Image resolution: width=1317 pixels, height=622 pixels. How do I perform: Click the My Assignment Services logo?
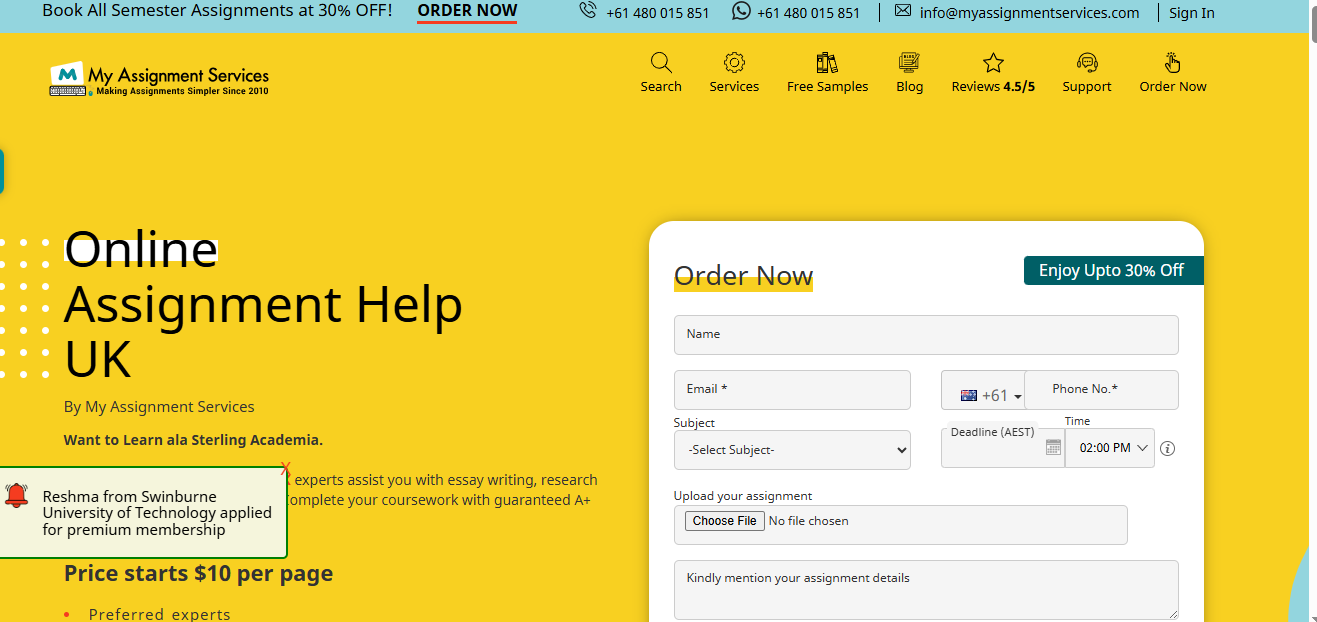[160, 79]
